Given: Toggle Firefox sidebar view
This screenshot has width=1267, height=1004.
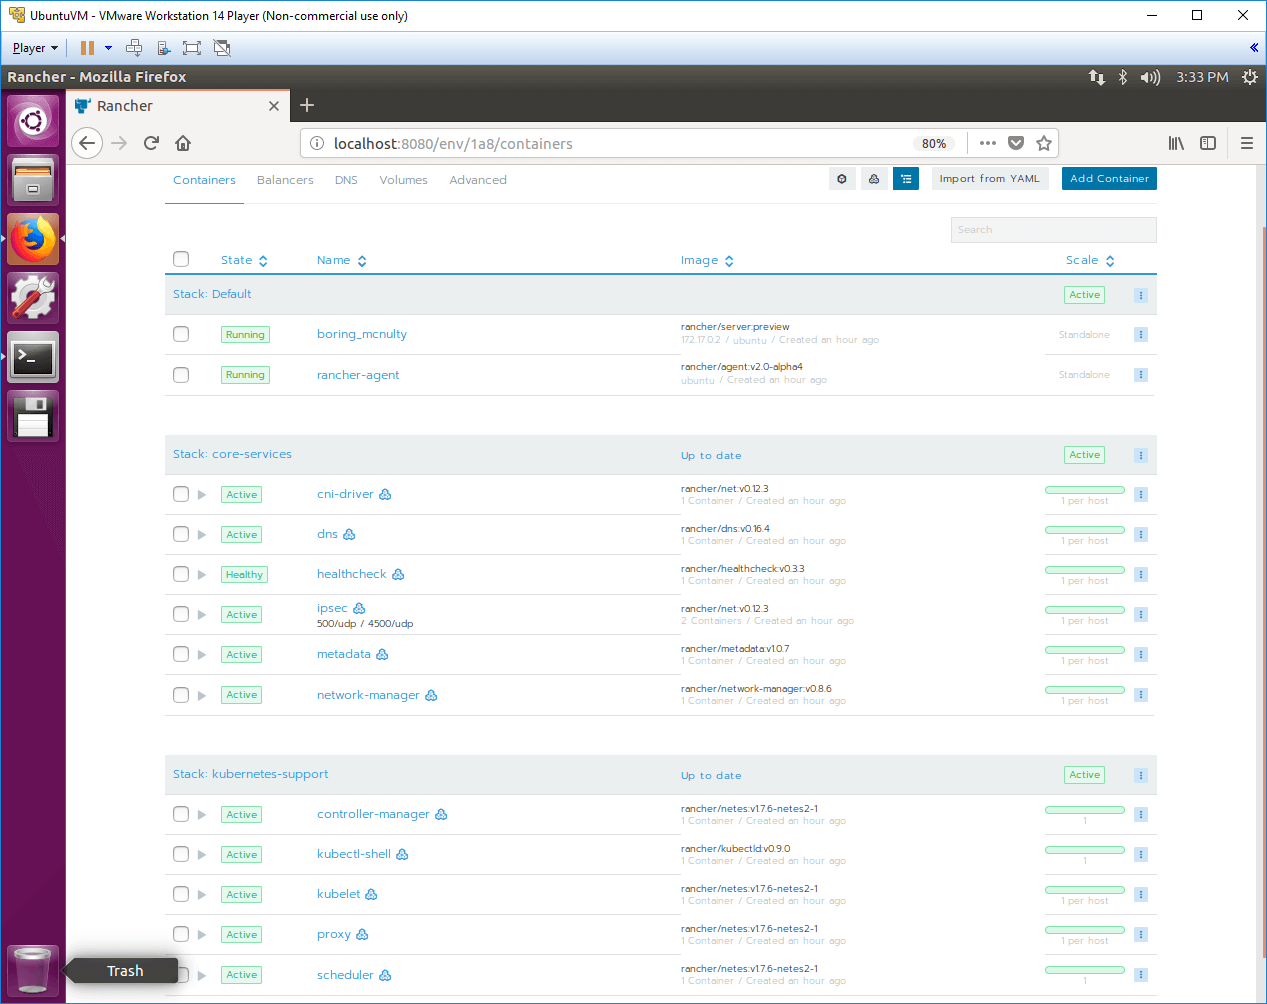Looking at the screenshot, I should 1208,143.
